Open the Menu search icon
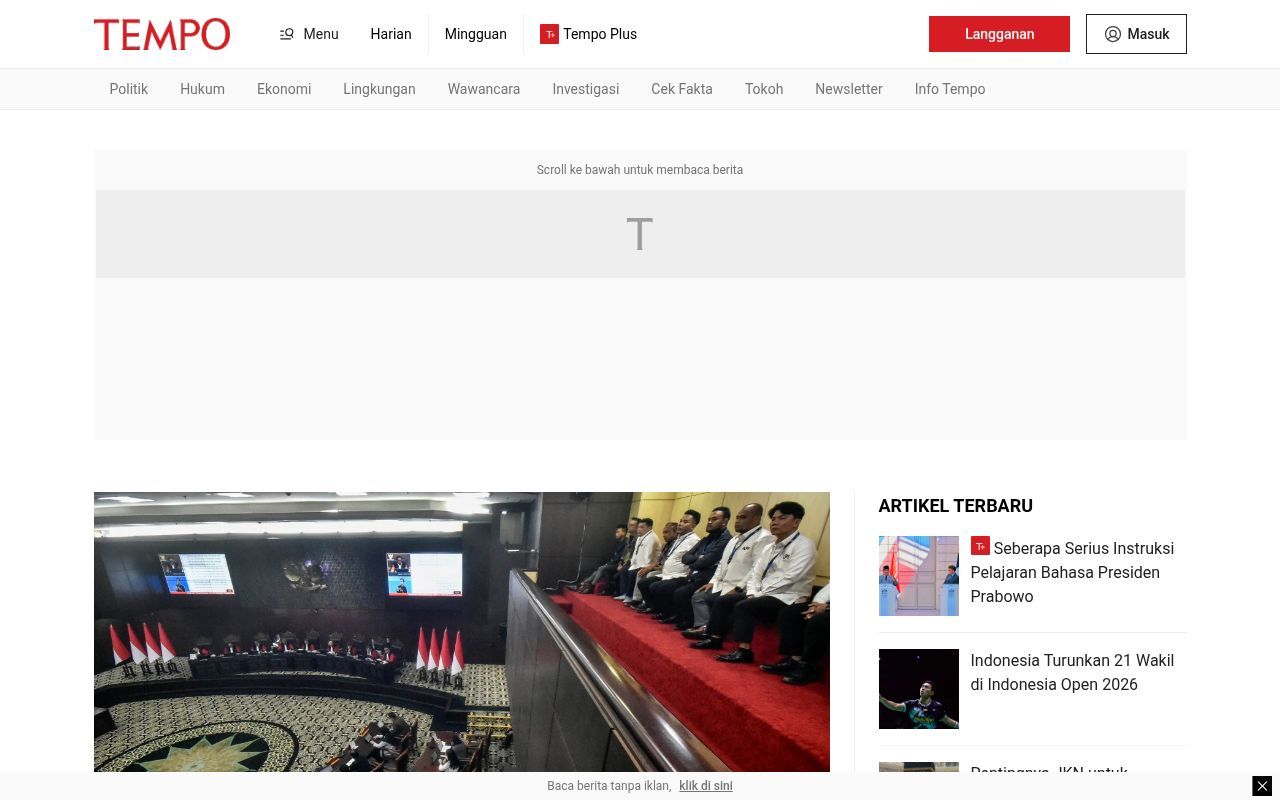This screenshot has width=1280, height=800. [x=287, y=34]
